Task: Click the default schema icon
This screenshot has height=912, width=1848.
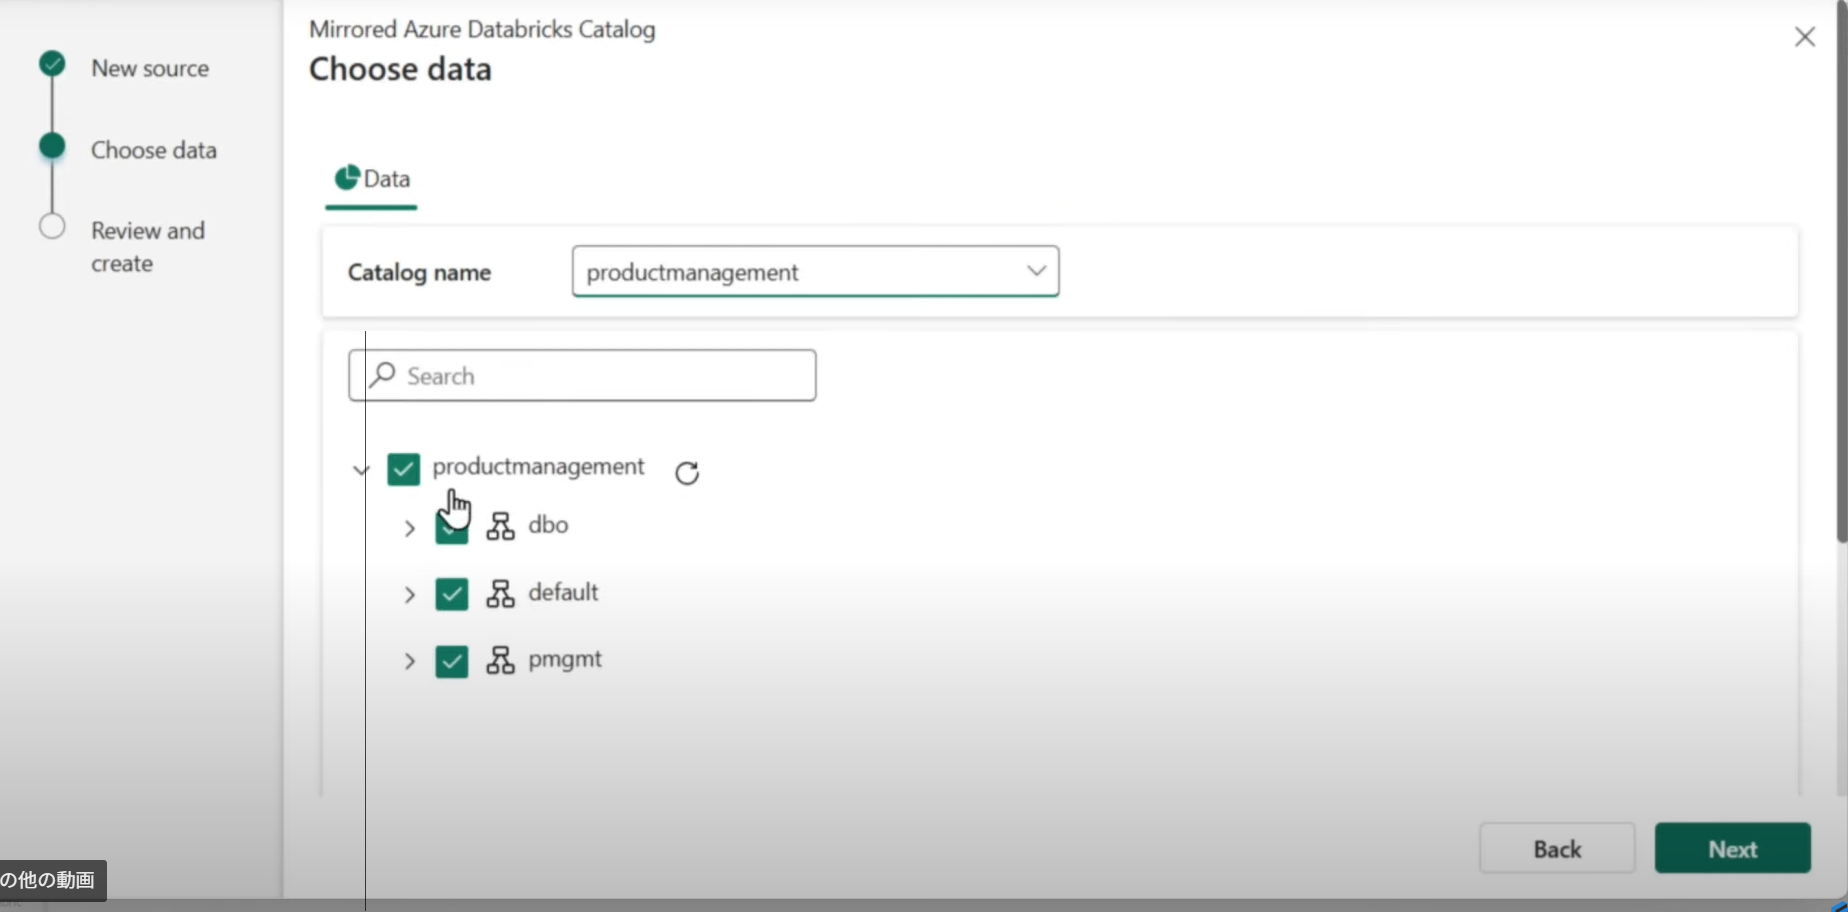Action: pyautogui.click(x=500, y=594)
